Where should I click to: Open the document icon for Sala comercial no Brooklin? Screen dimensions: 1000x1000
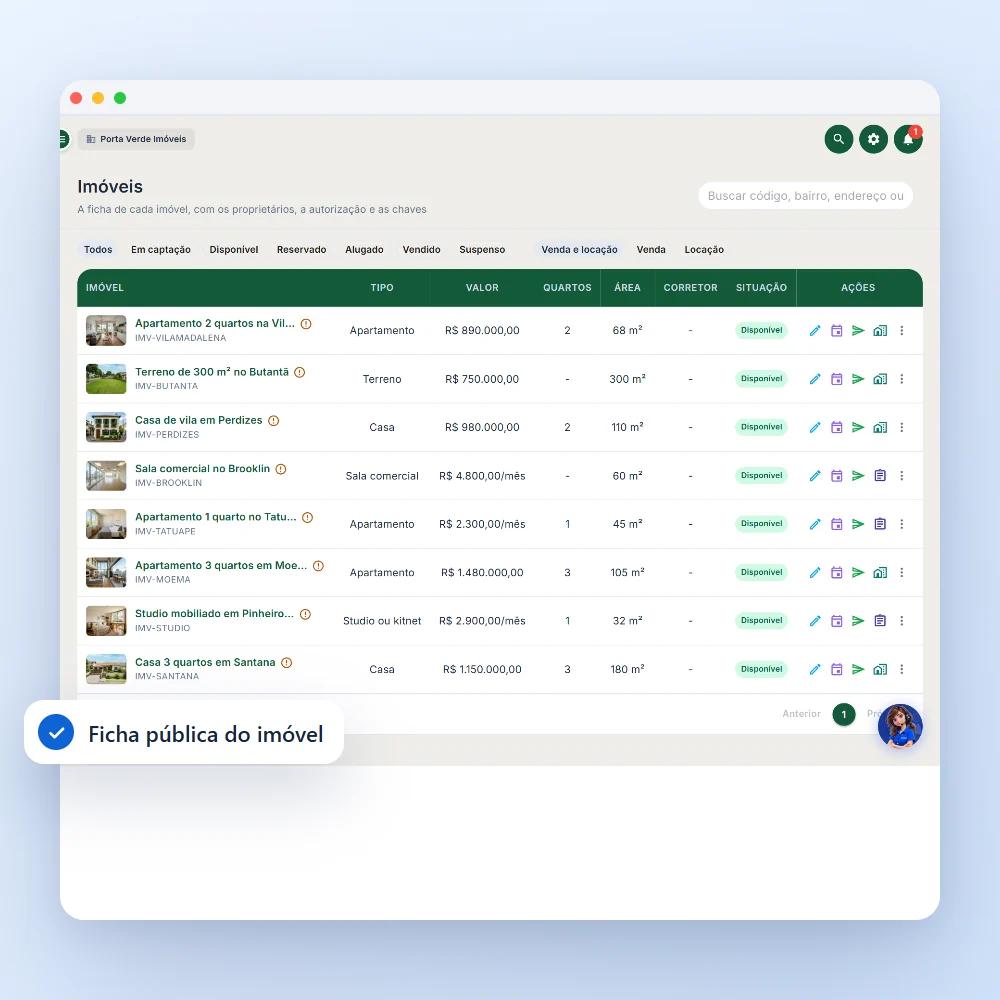pyautogui.click(x=879, y=476)
